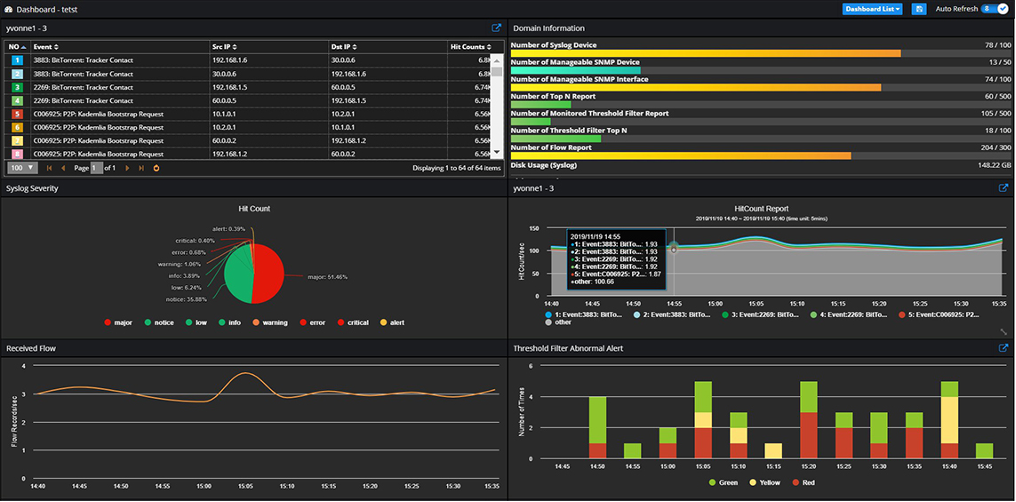Refresh the event table with reload icon
This screenshot has height=502, width=1016.
pyautogui.click(x=156, y=168)
